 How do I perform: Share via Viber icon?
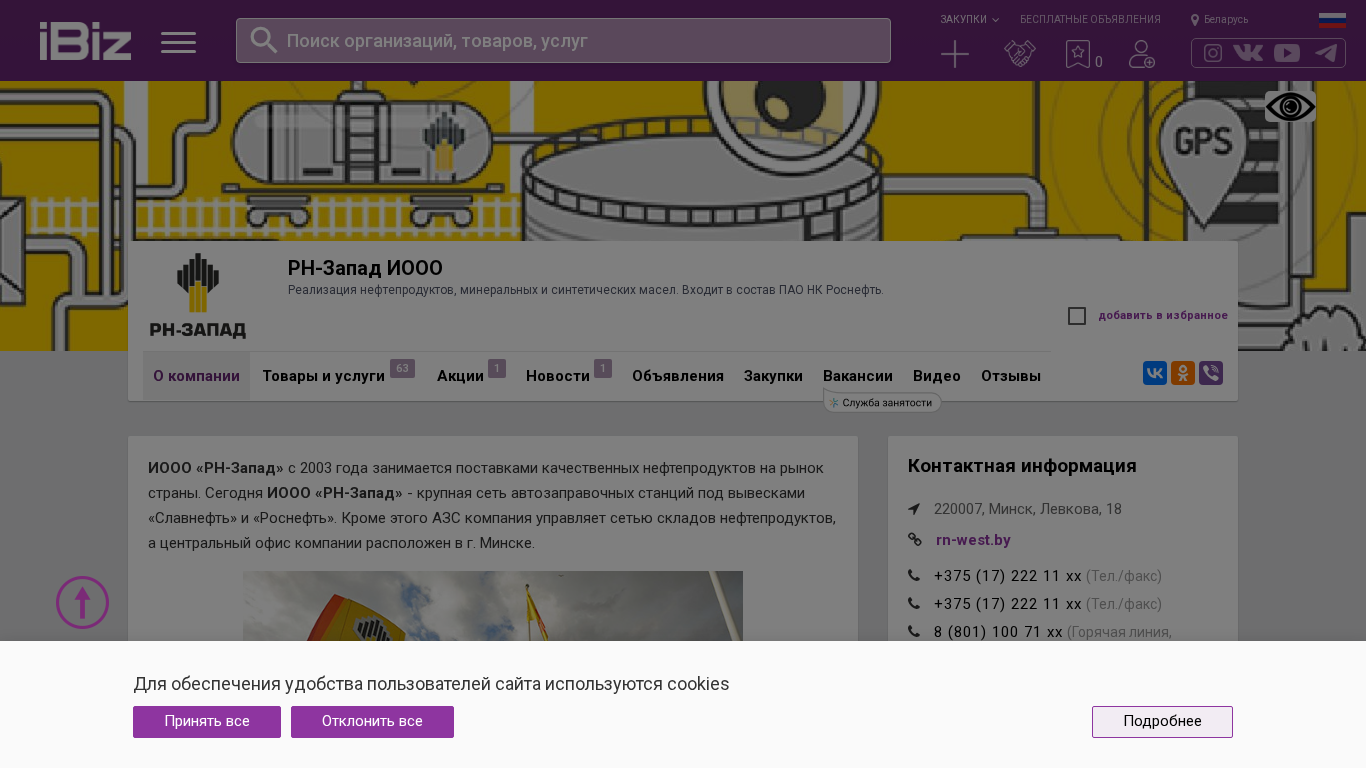[x=1211, y=374]
